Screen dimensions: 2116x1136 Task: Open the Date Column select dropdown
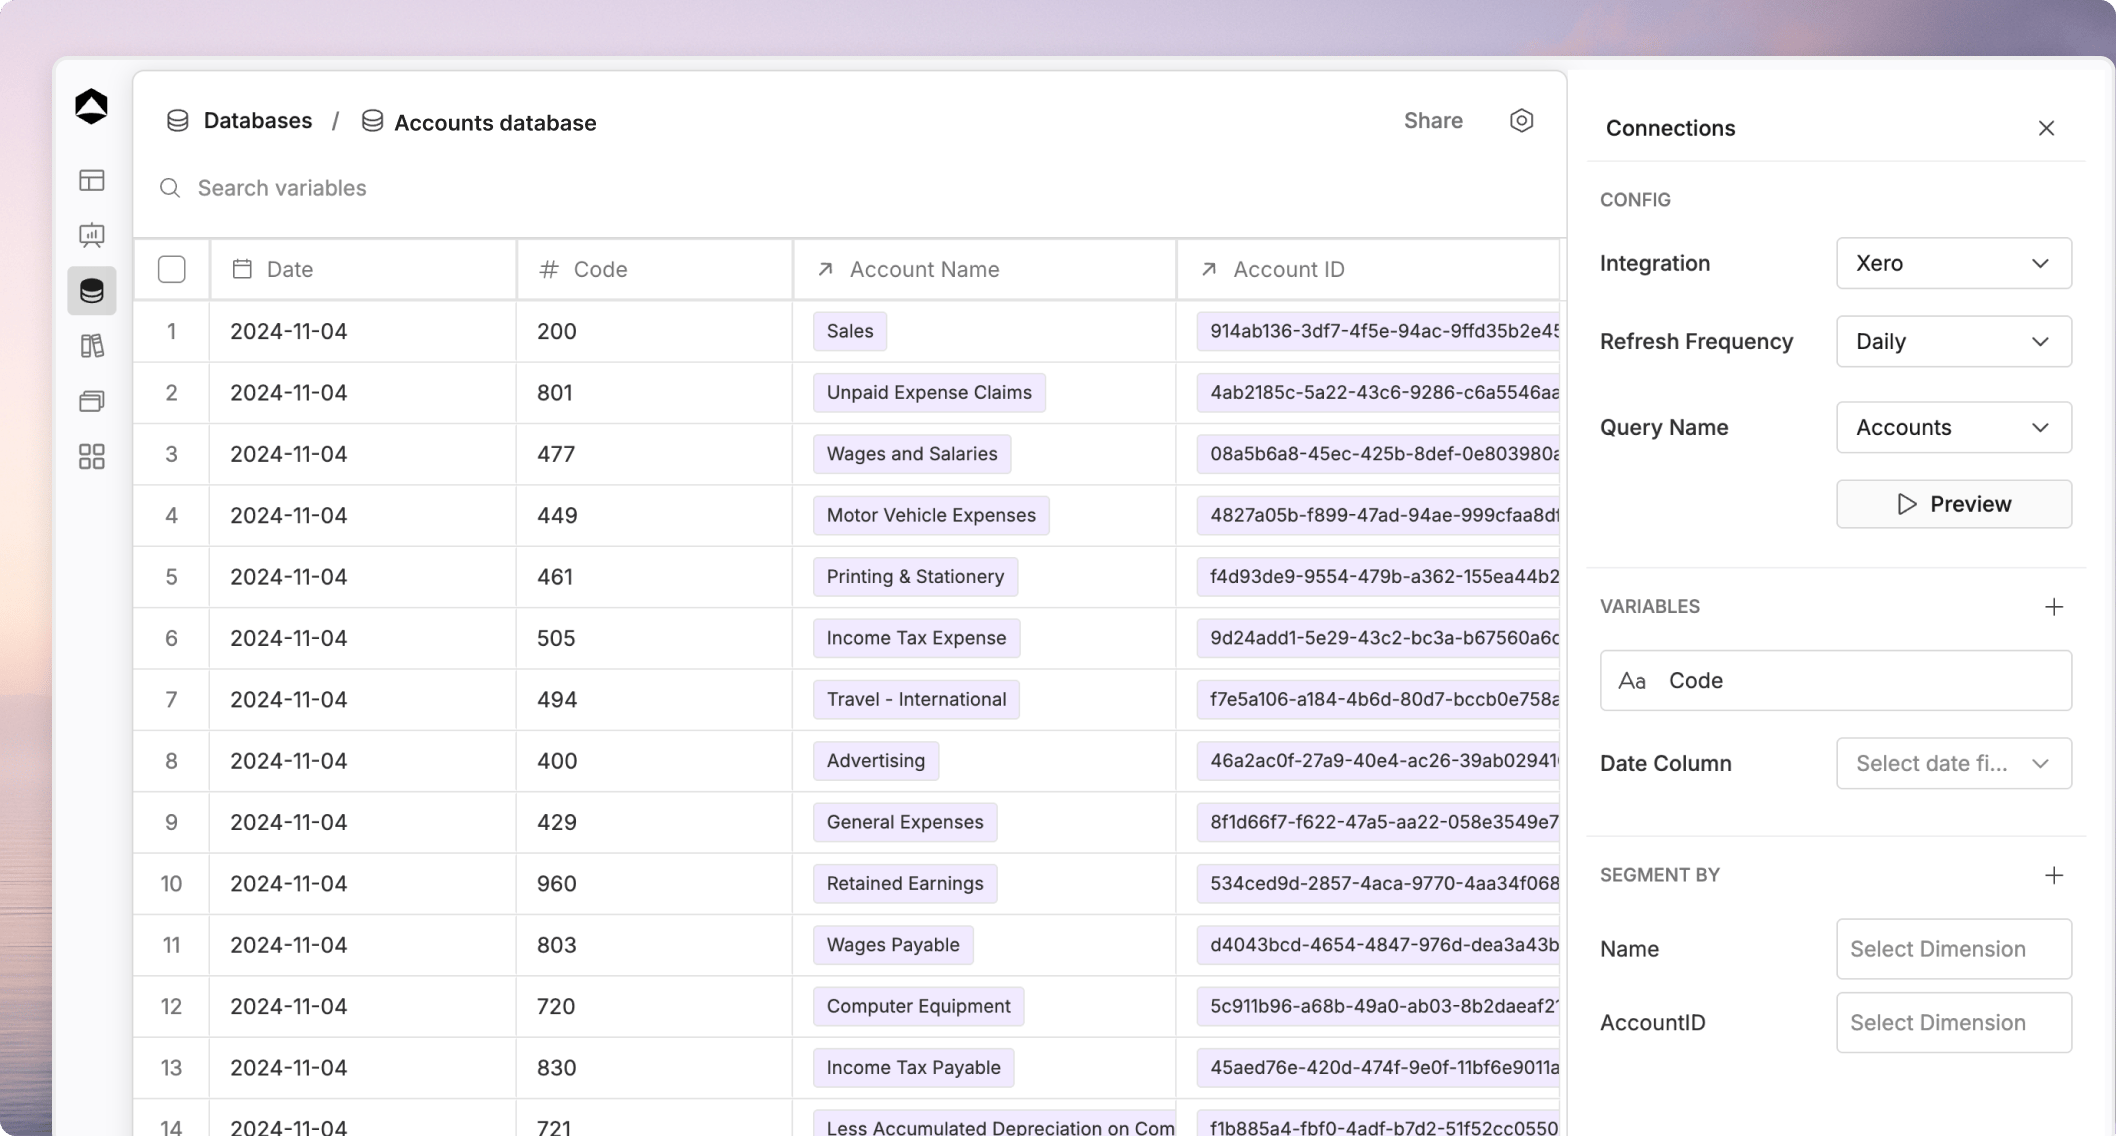[x=1953, y=763]
